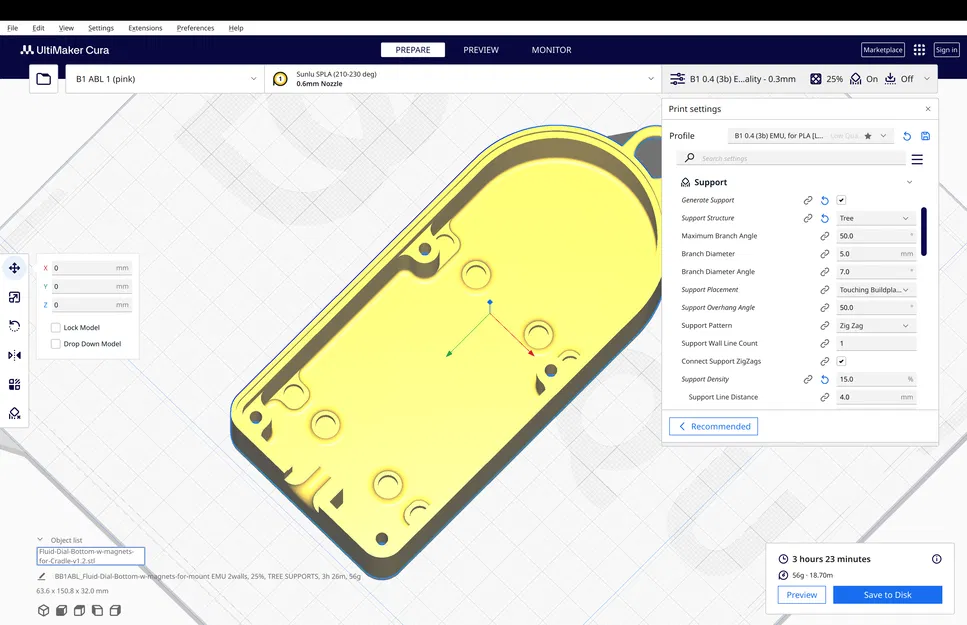Reset the Support Density setting
The width and height of the screenshot is (967, 625).
point(825,379)
